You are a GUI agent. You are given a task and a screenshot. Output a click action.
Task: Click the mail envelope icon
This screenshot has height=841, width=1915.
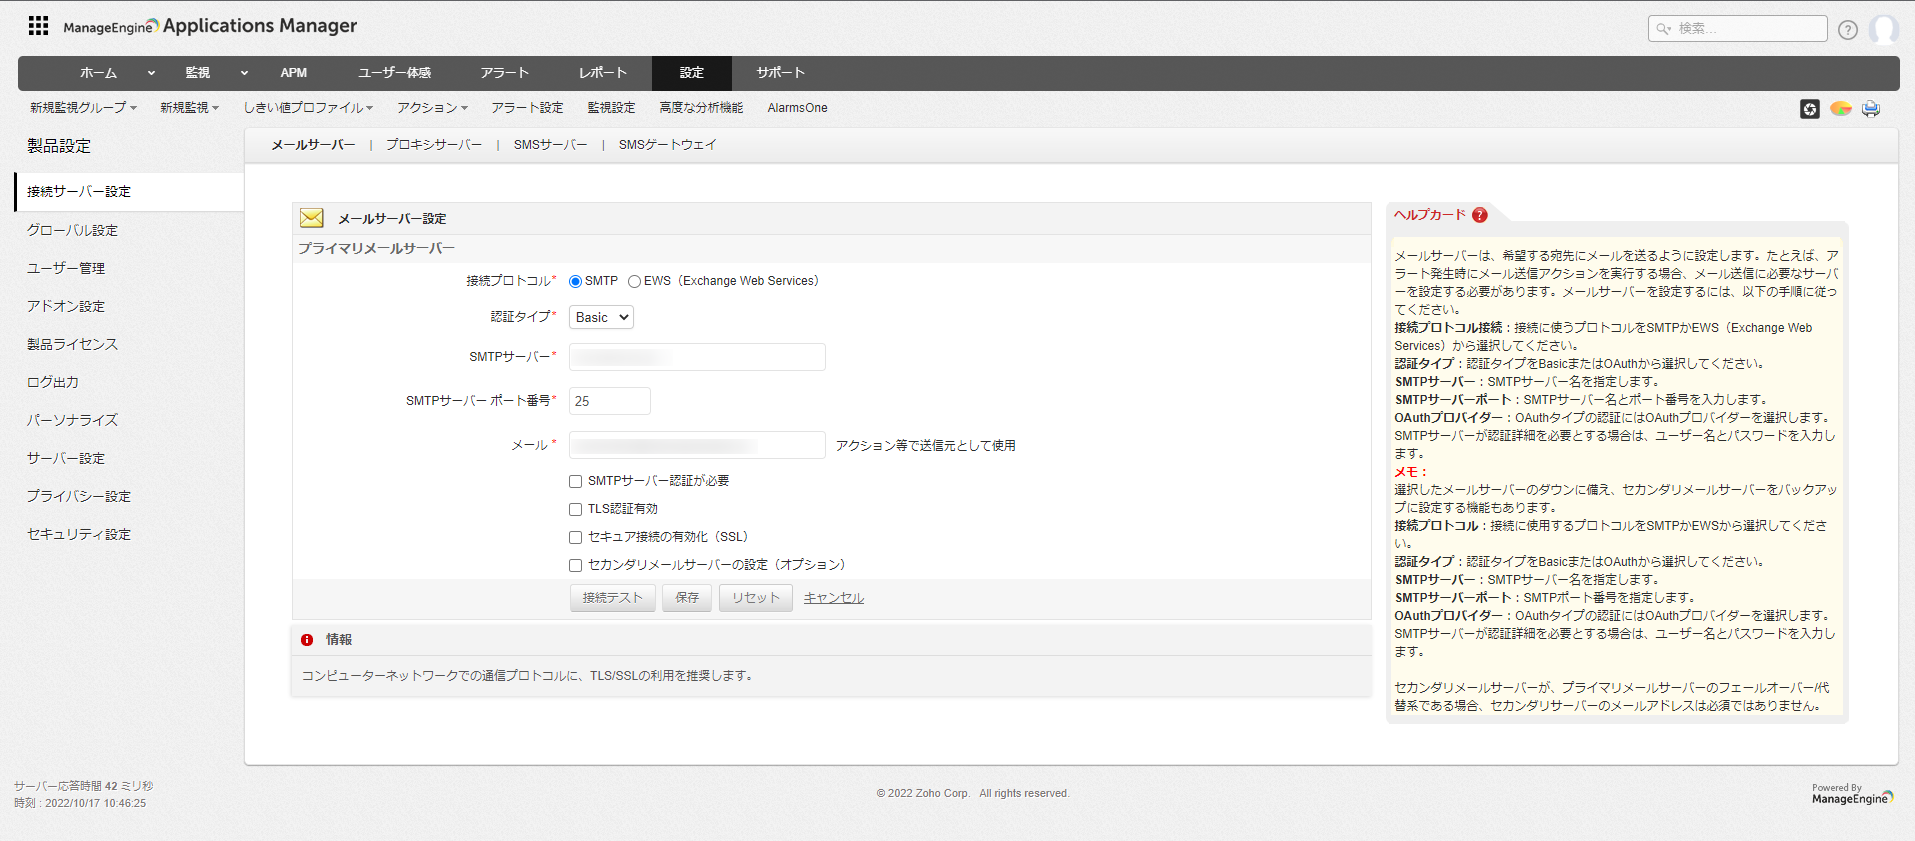tap(312, 218)
